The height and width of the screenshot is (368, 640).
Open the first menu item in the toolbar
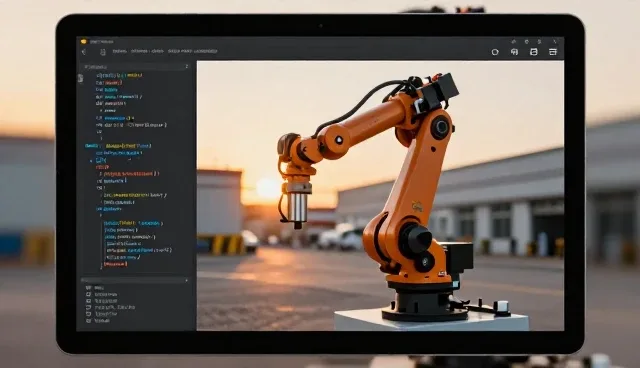pyautogui.click(x=120, y=51)
